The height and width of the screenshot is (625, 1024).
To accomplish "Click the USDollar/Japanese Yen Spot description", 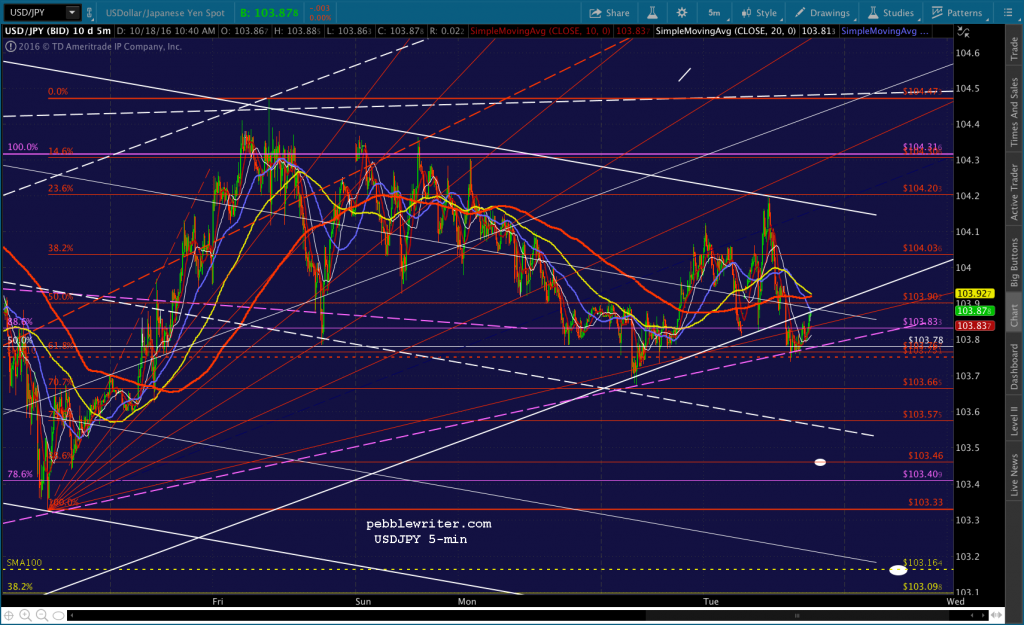I will (x=165, y=13).
